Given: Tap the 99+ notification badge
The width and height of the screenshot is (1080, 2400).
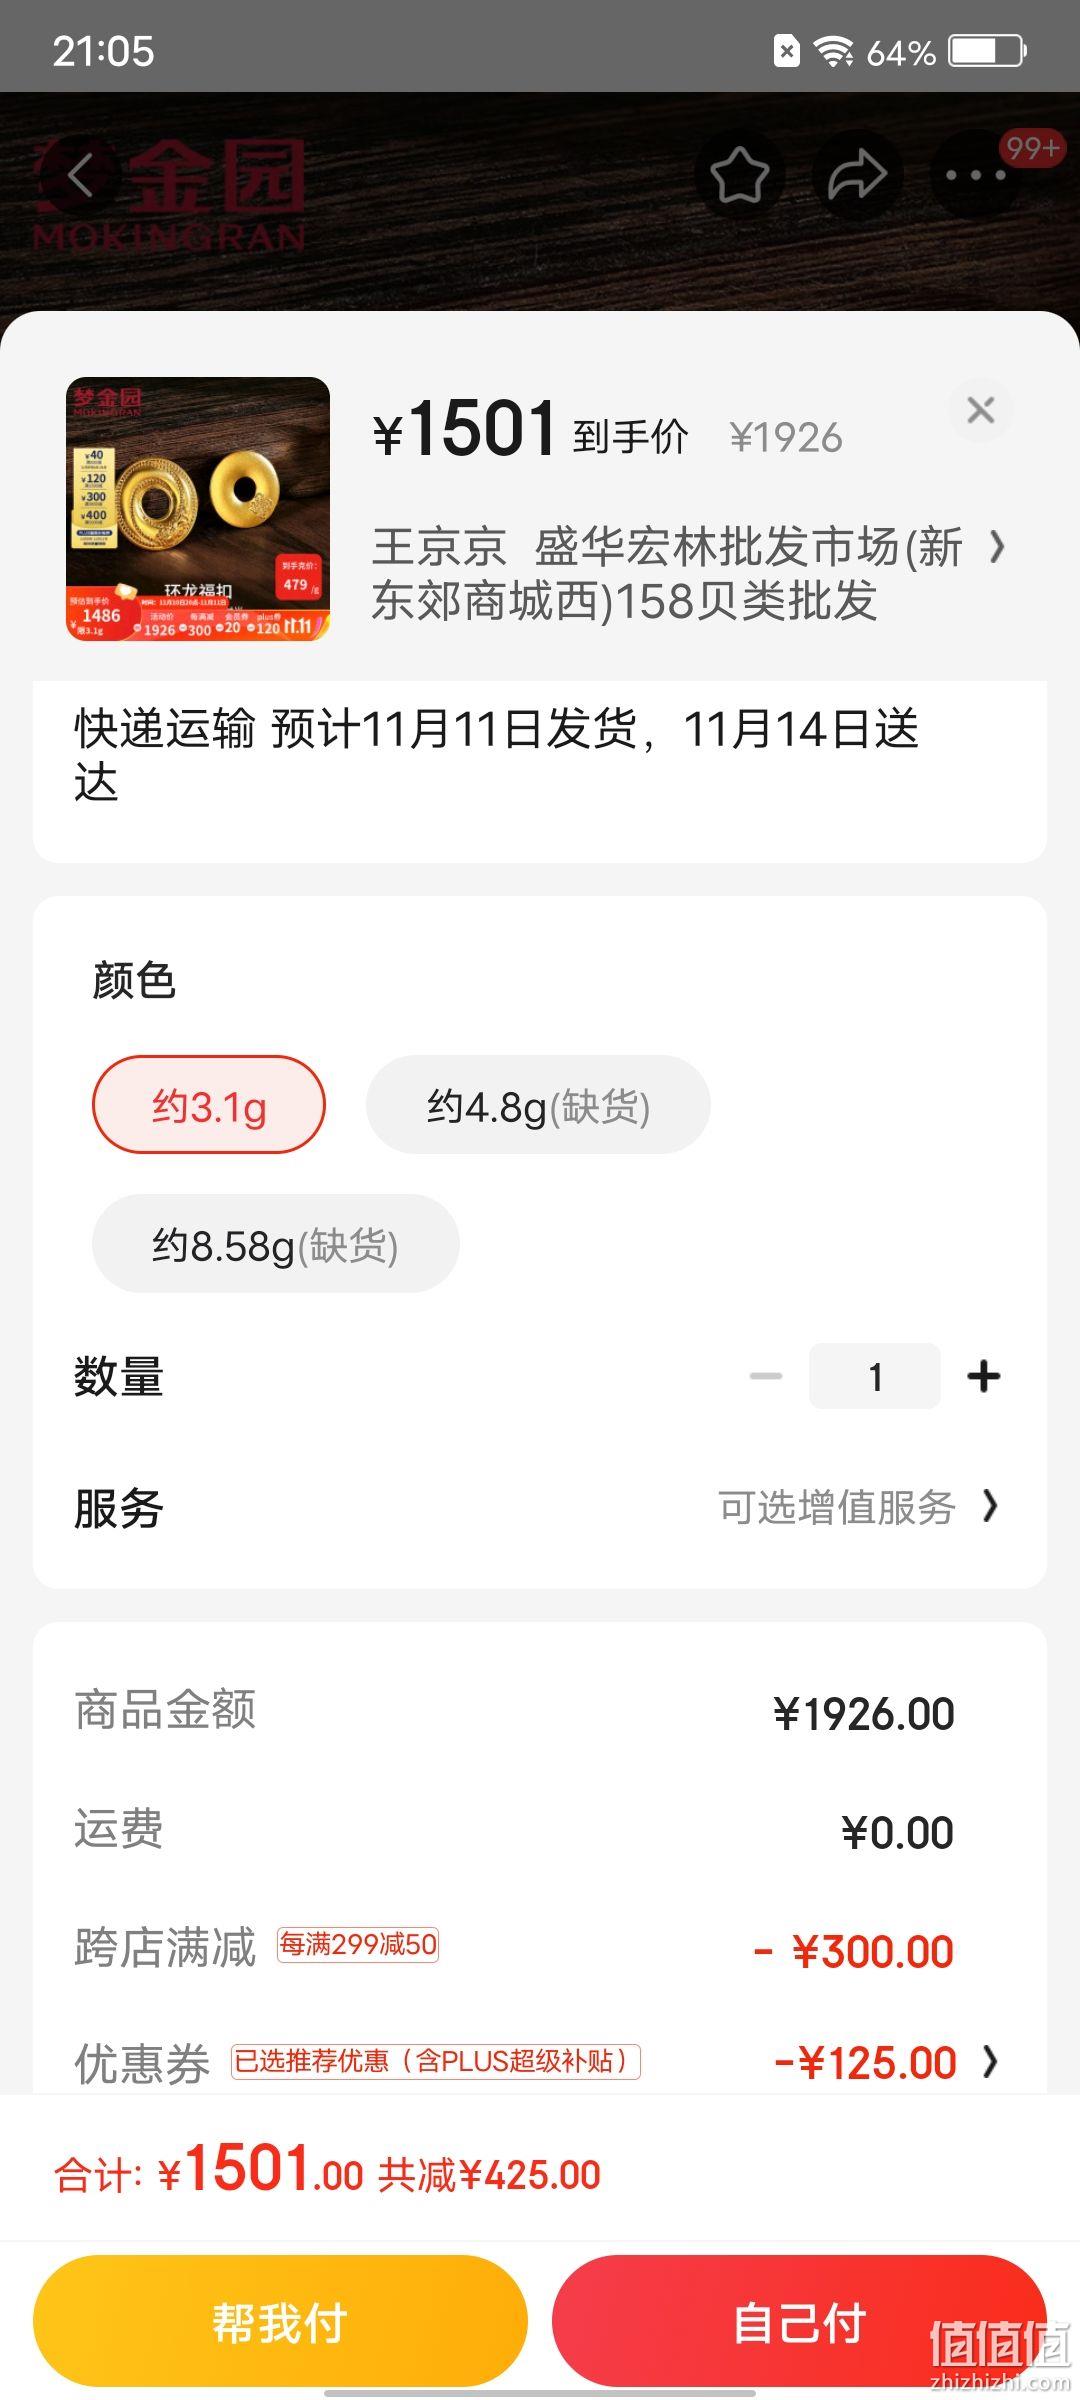Looking at the screenshot, I should tap(1032, 148).
